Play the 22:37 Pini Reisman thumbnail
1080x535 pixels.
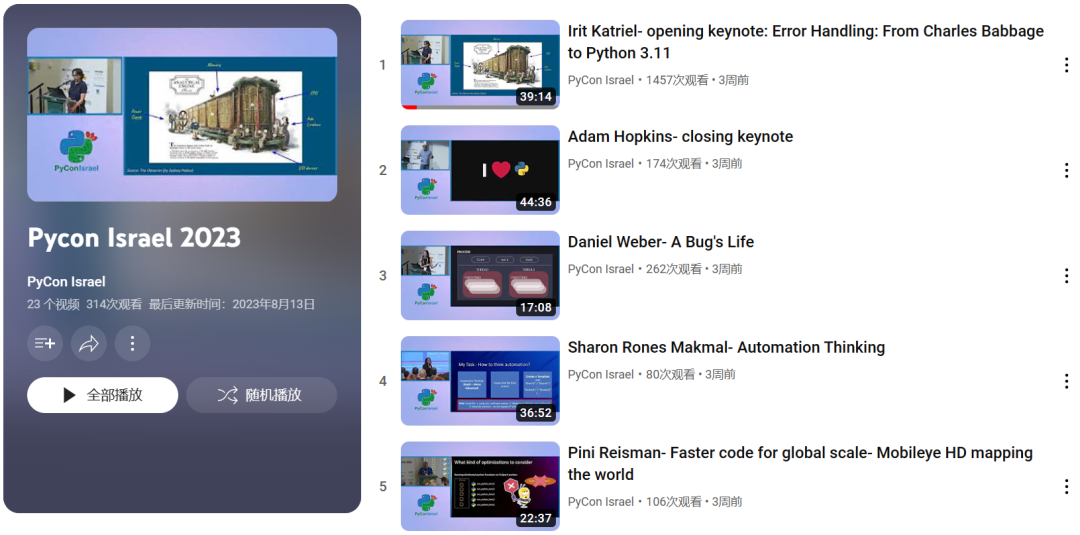point(480,486)
